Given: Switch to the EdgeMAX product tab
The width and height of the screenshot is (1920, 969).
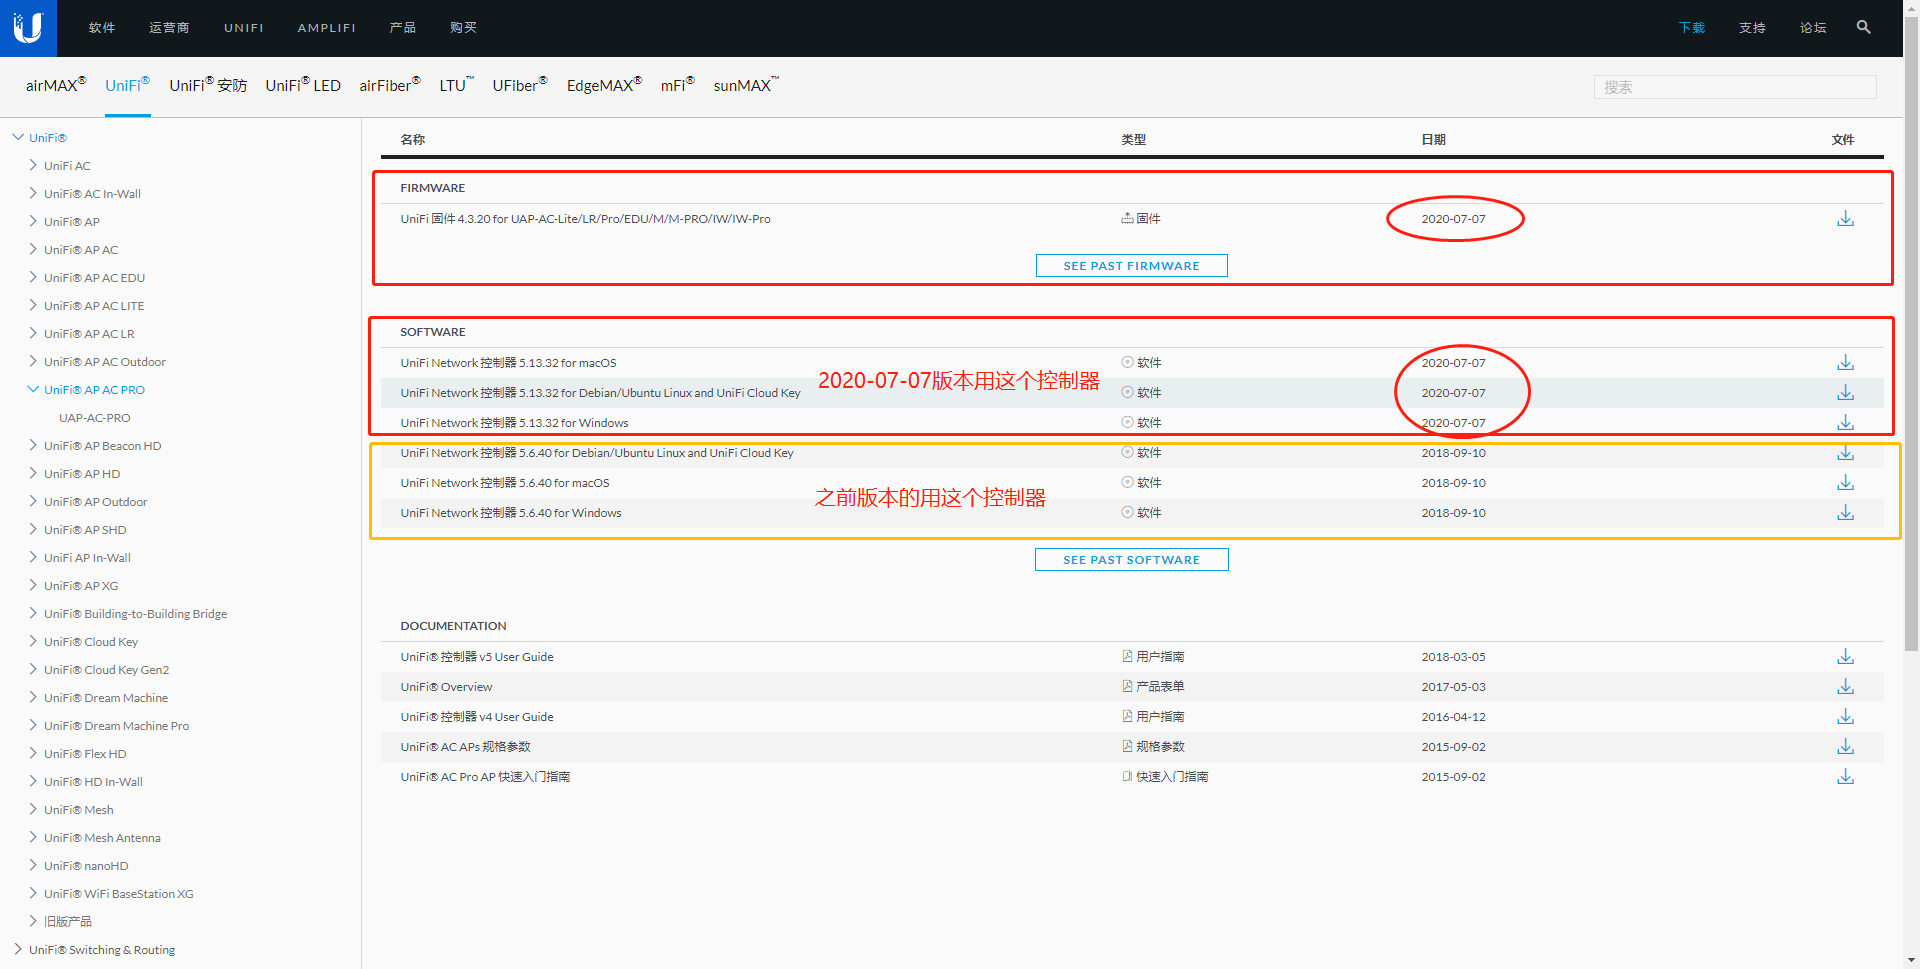Looking at the screenshot, I should tap(600, 85).
